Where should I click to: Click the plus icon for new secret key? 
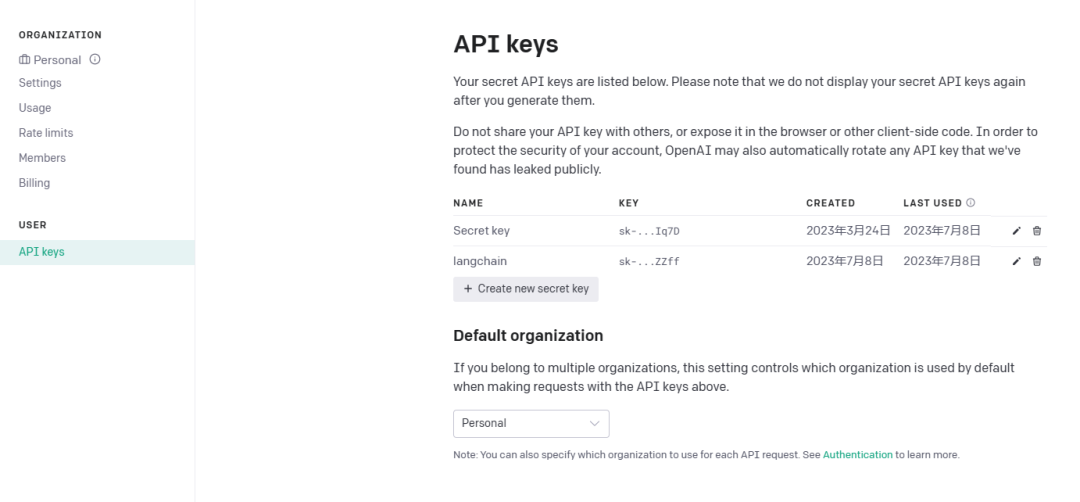tap(468, 289)
